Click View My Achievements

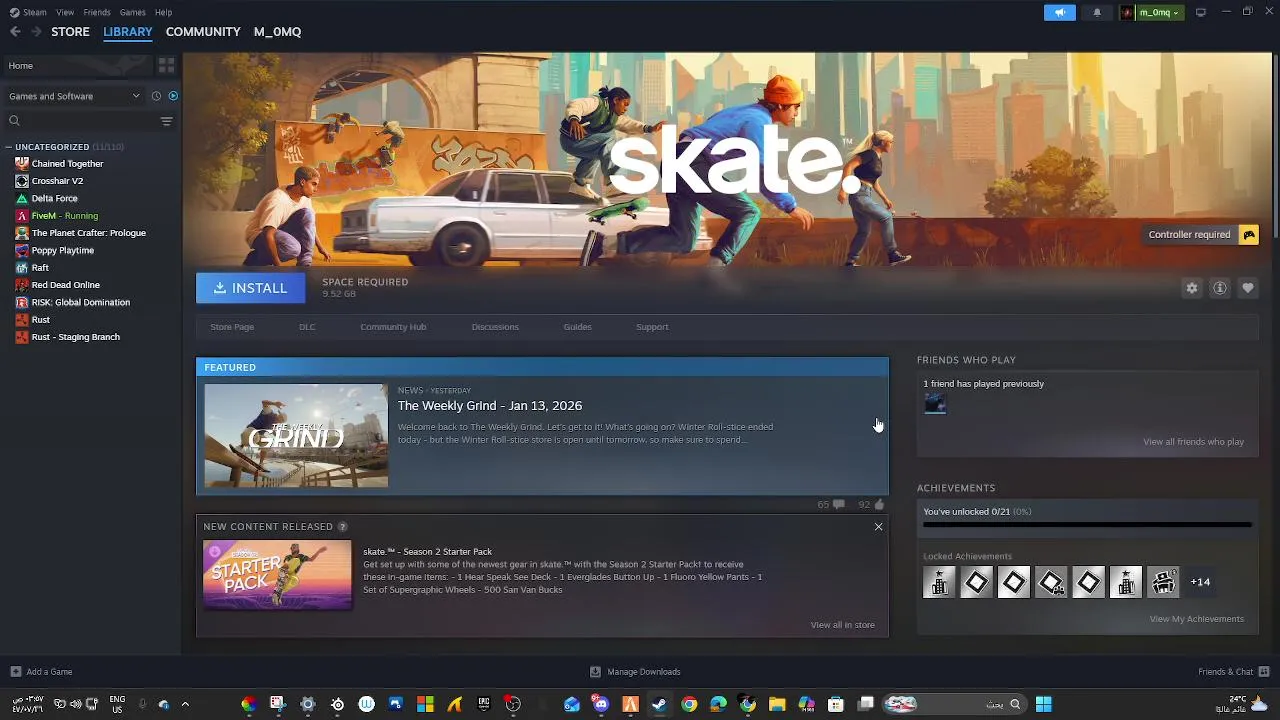pos(1196,619)
